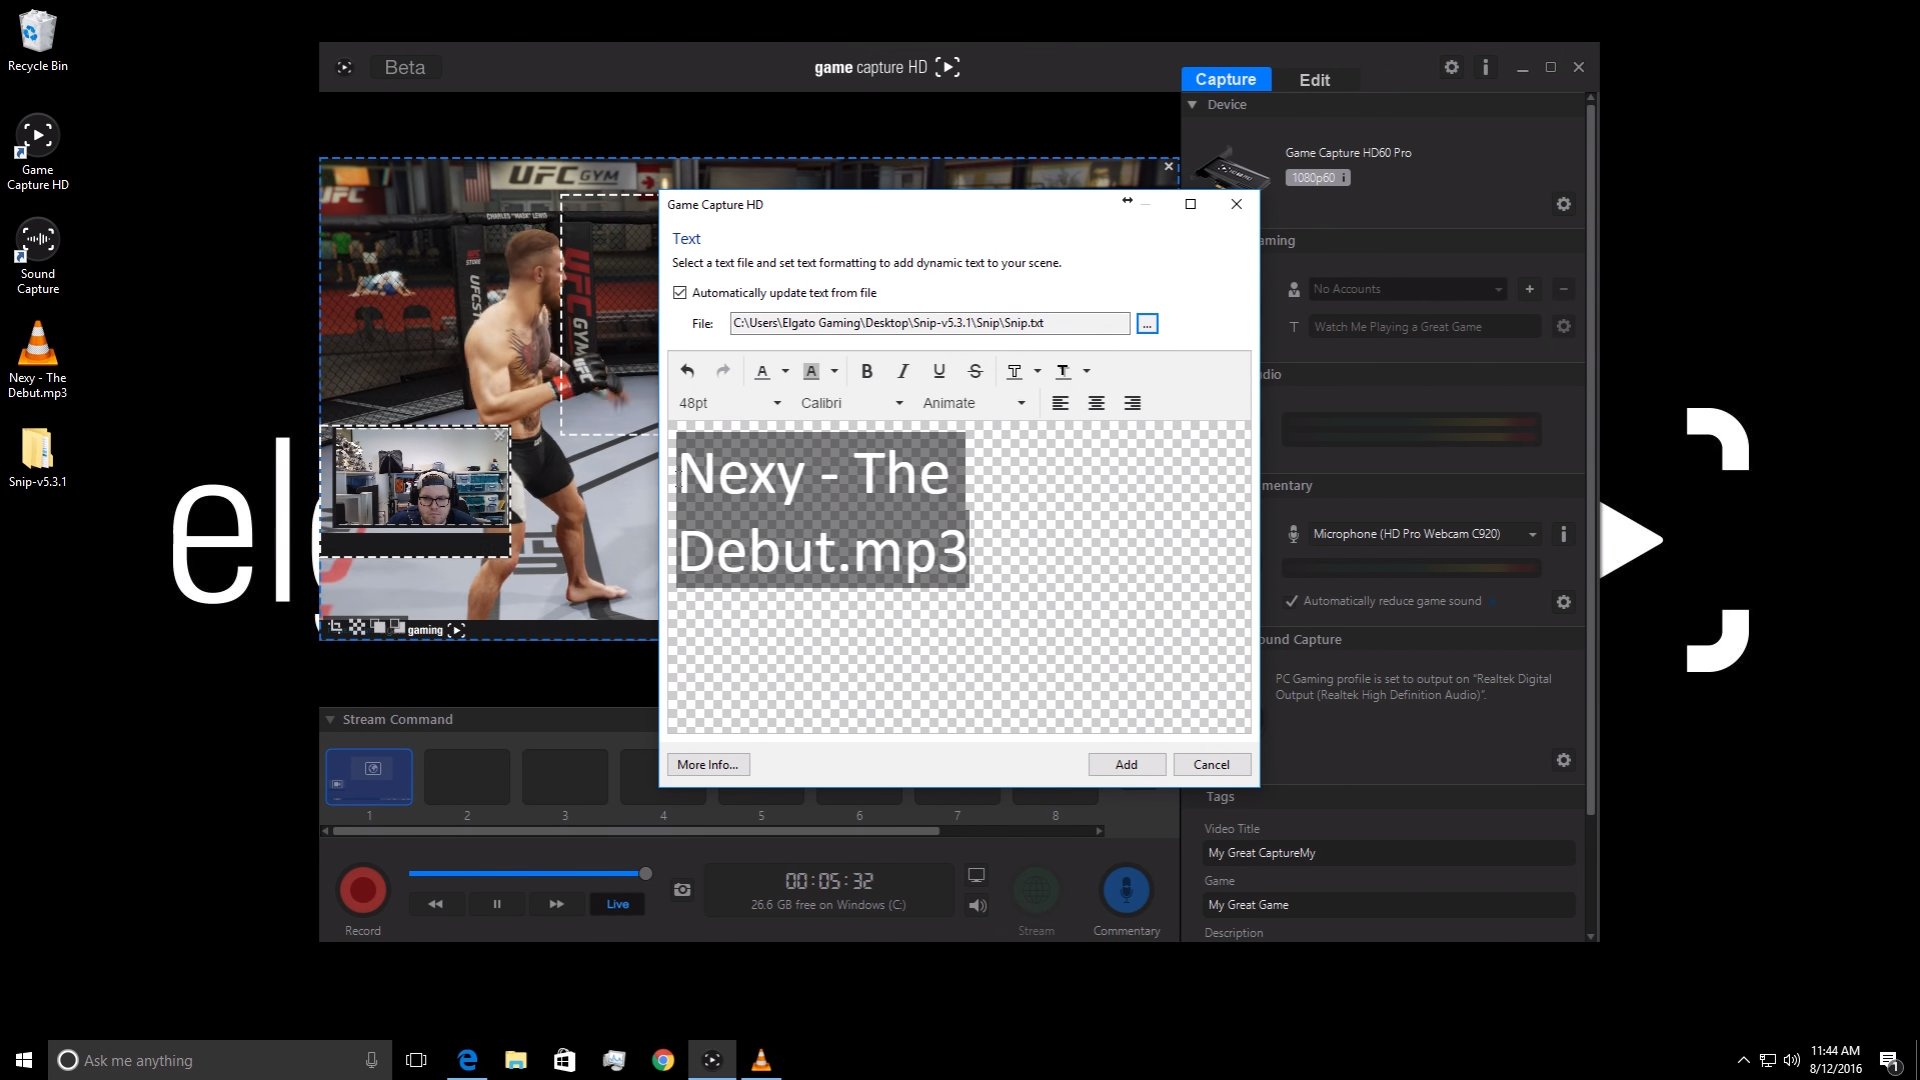Toggle bold text formatting

tap(867, 371)
